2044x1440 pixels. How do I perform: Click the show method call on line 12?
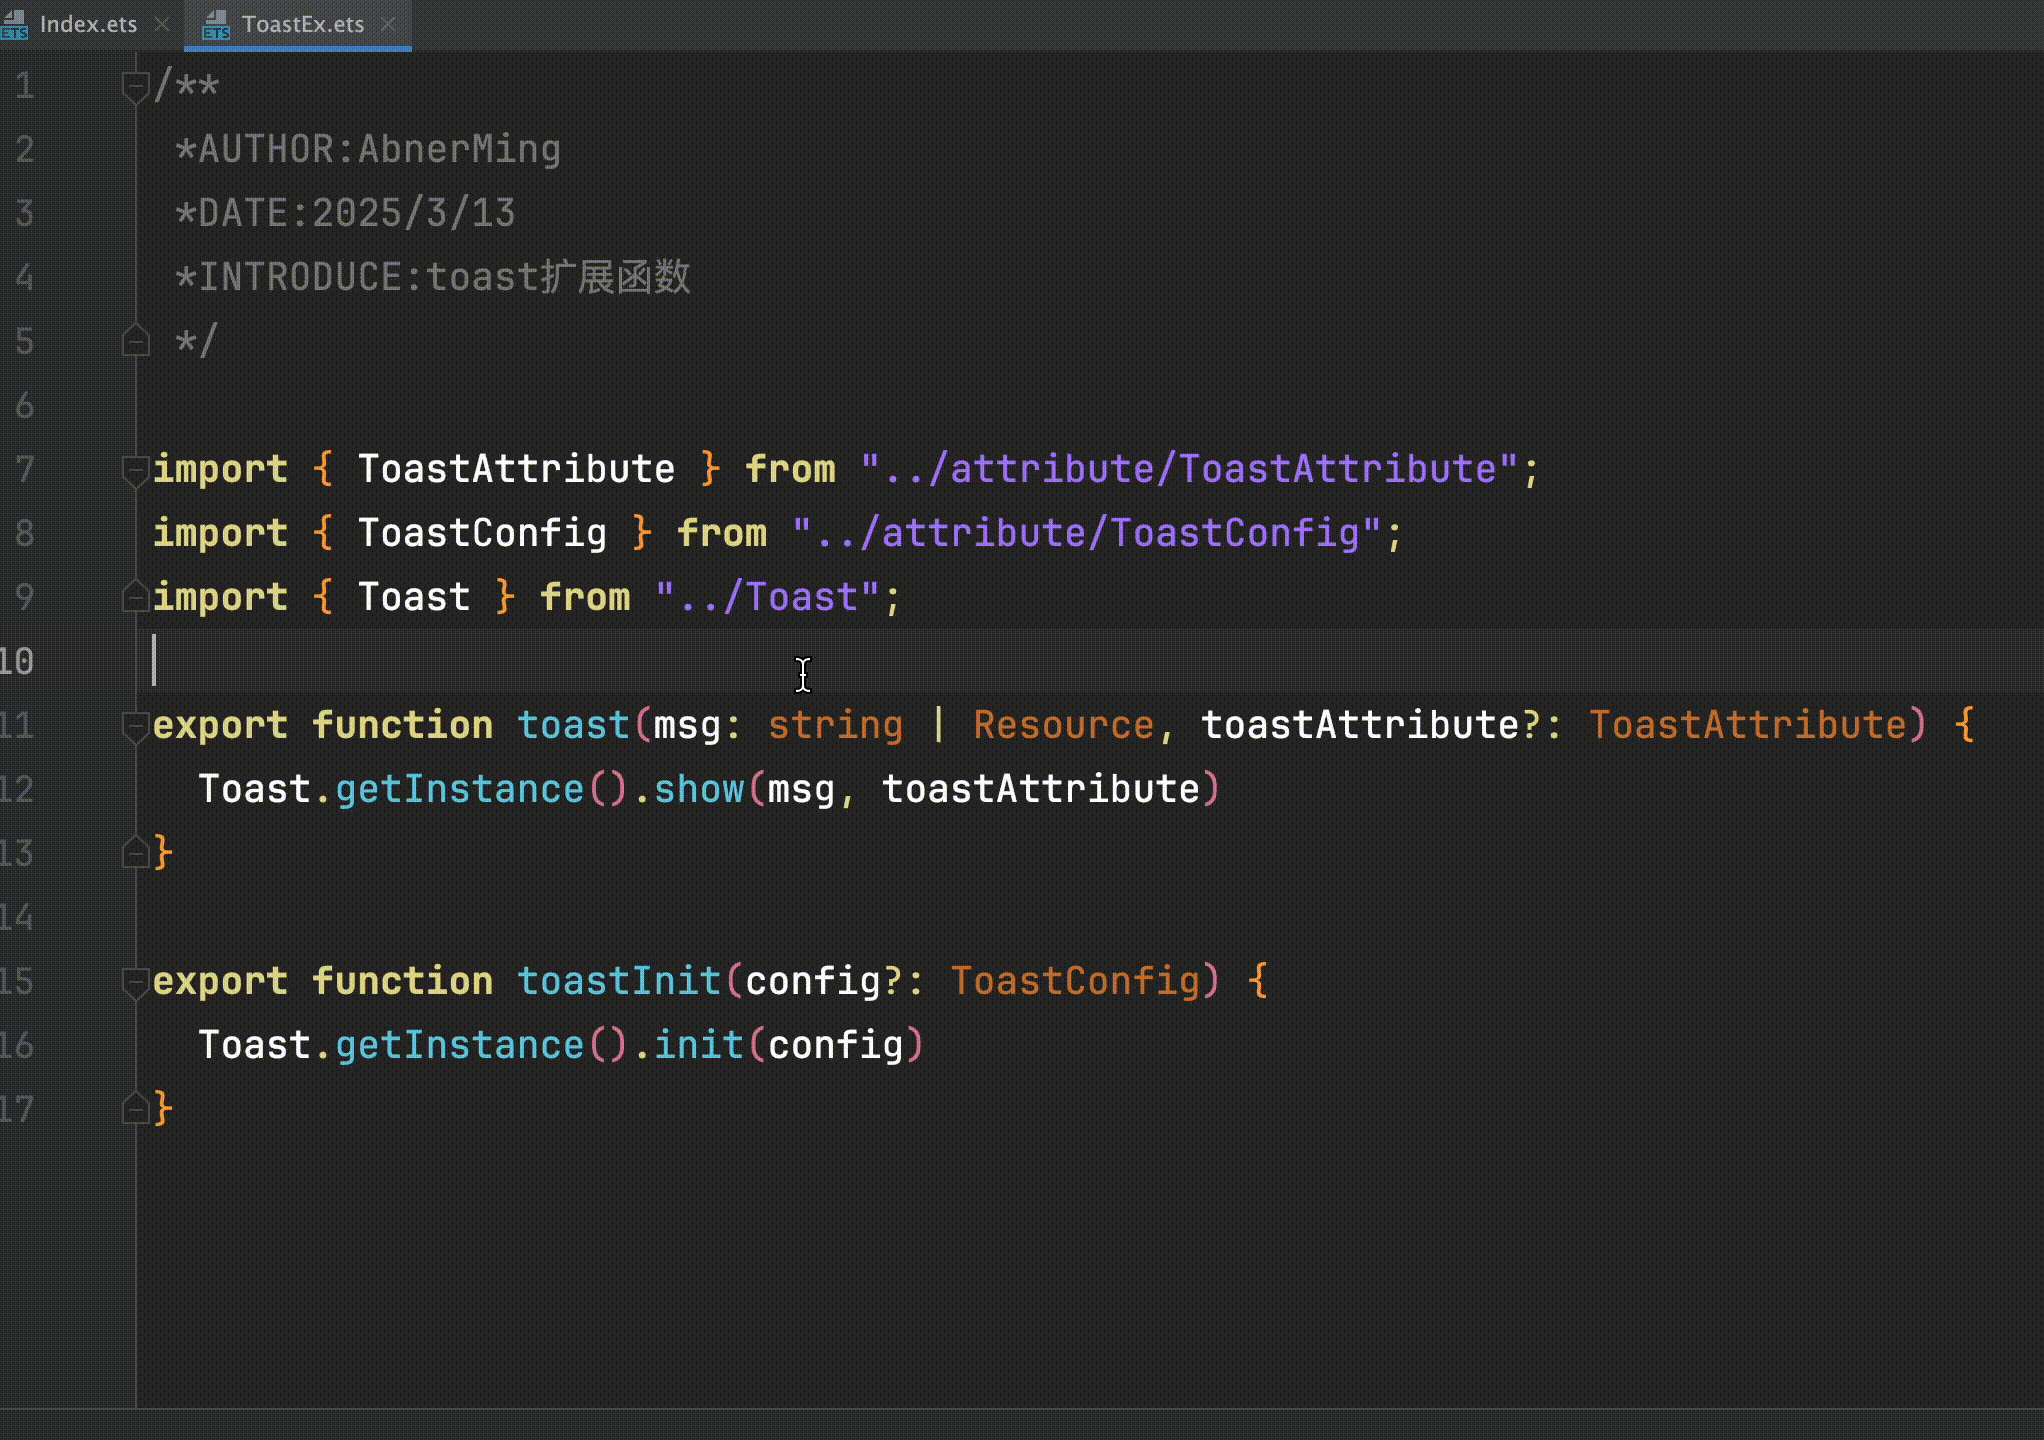[698, 789]
